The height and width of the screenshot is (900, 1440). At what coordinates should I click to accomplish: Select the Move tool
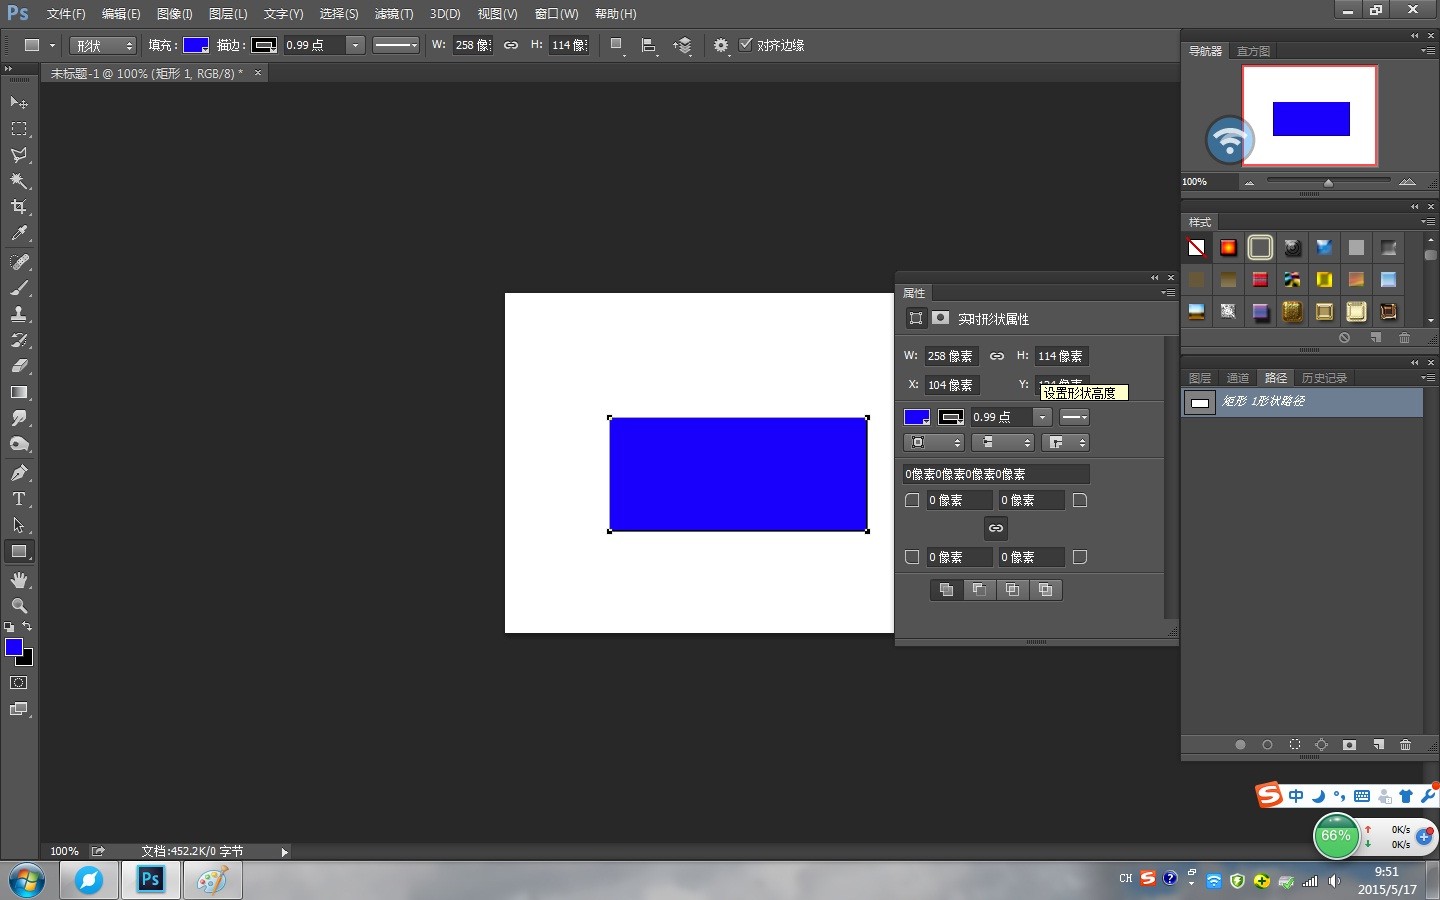click(x=19, y=103)
